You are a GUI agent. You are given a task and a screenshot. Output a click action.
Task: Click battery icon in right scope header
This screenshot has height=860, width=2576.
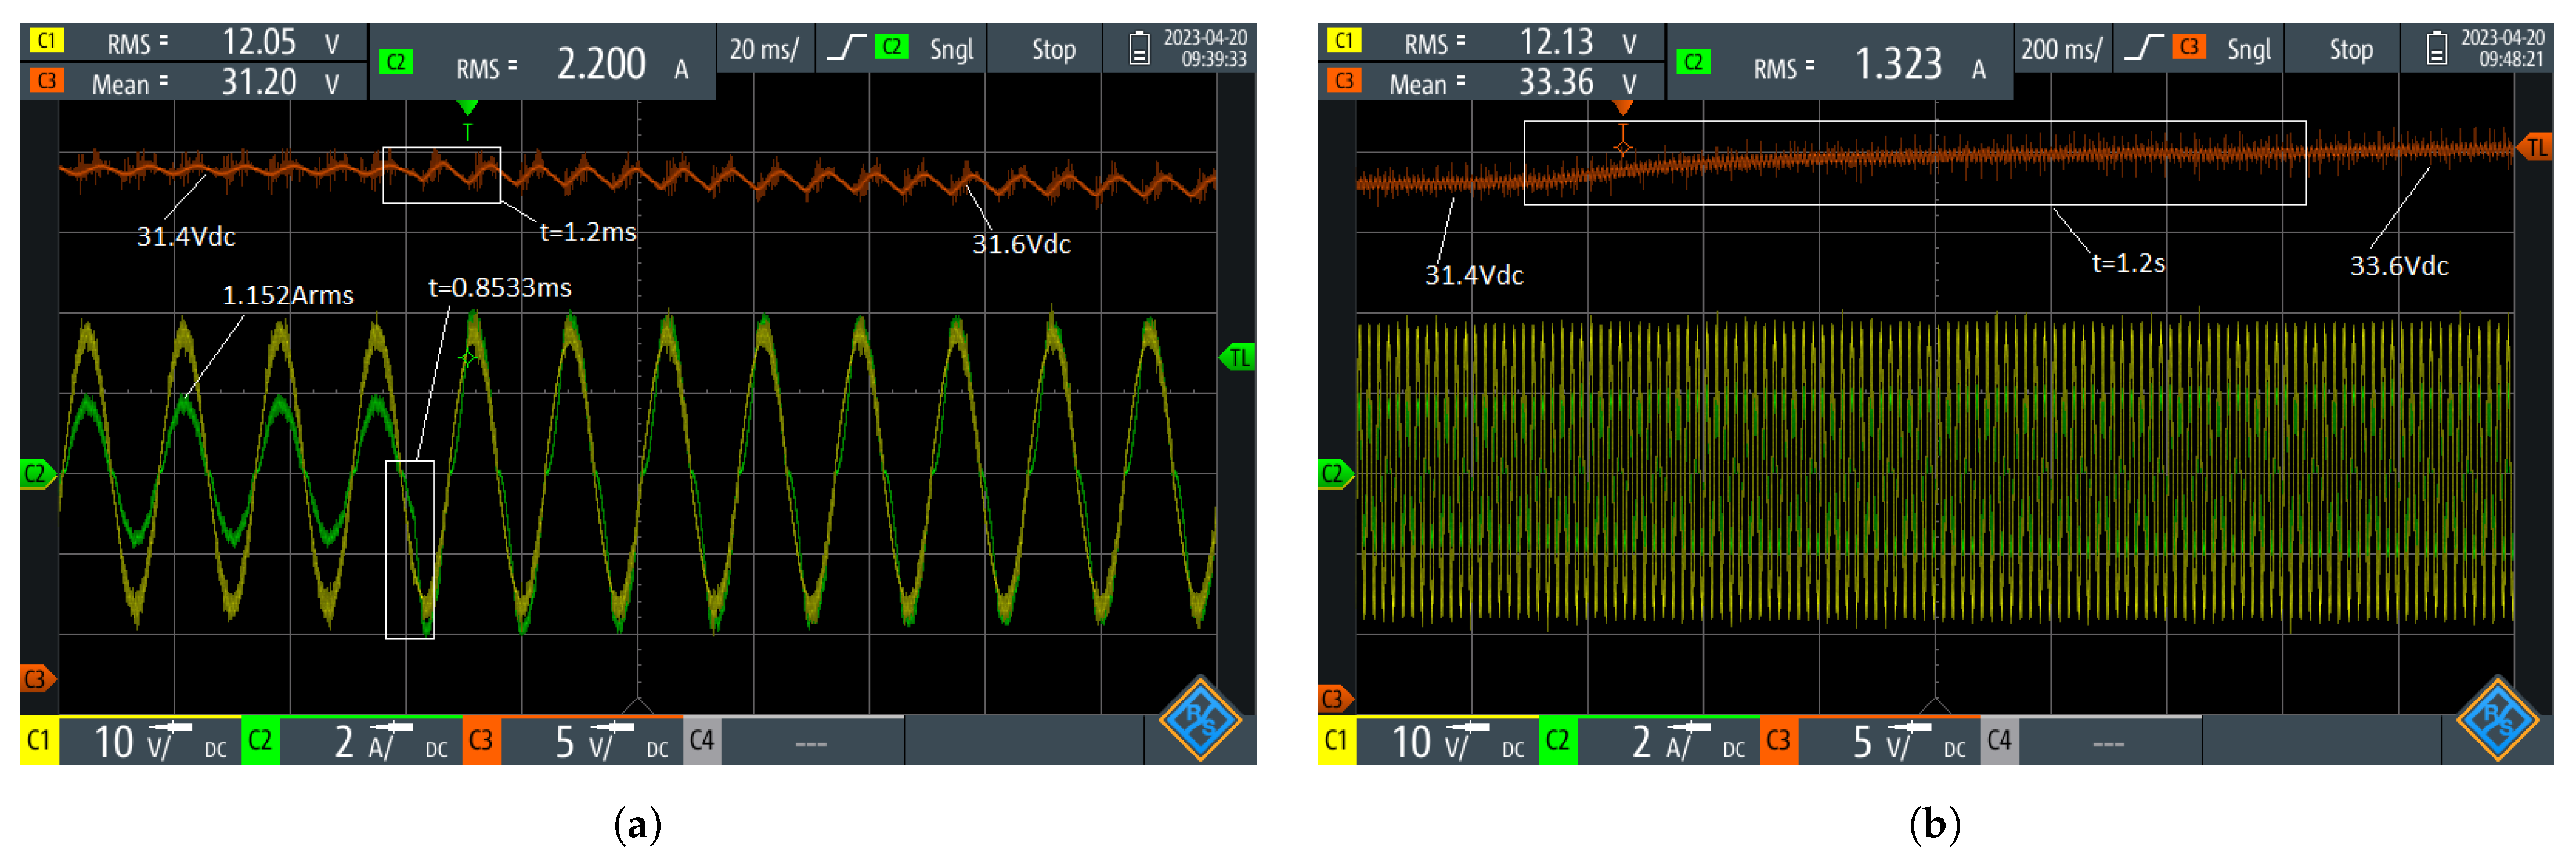coord(2437,48)
